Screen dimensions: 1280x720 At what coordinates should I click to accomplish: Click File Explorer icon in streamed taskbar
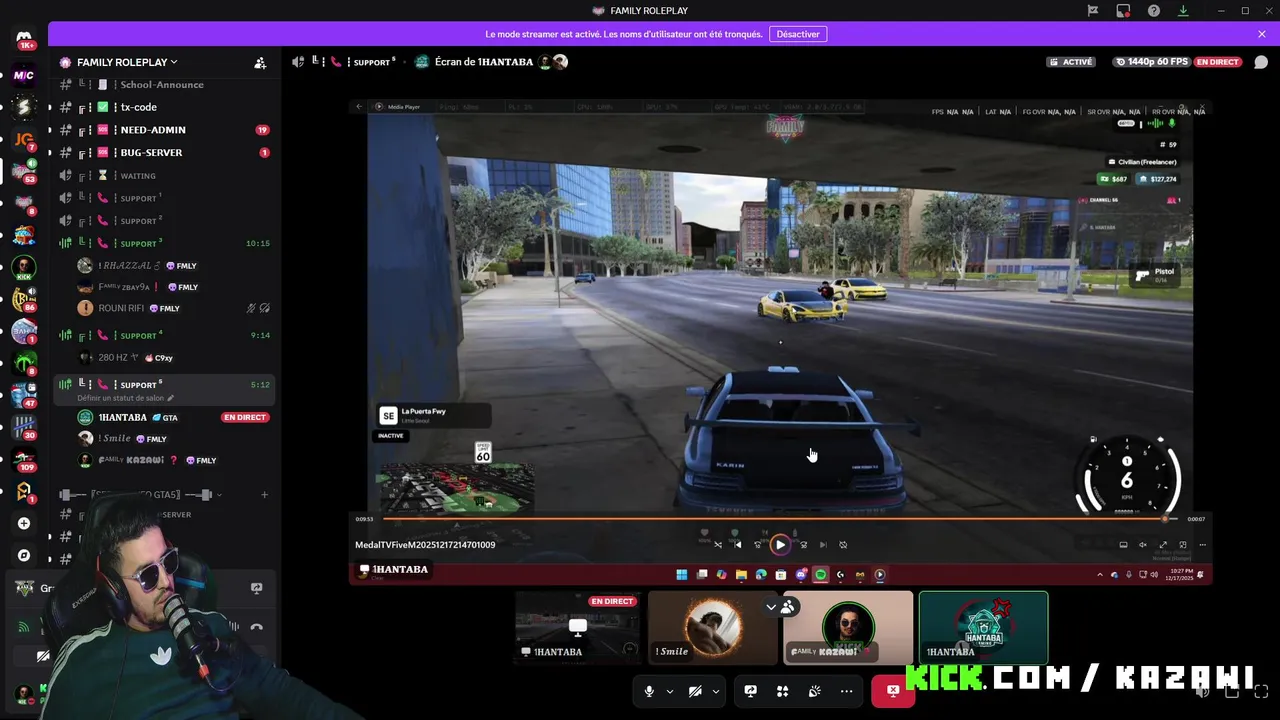pos(741,575)
